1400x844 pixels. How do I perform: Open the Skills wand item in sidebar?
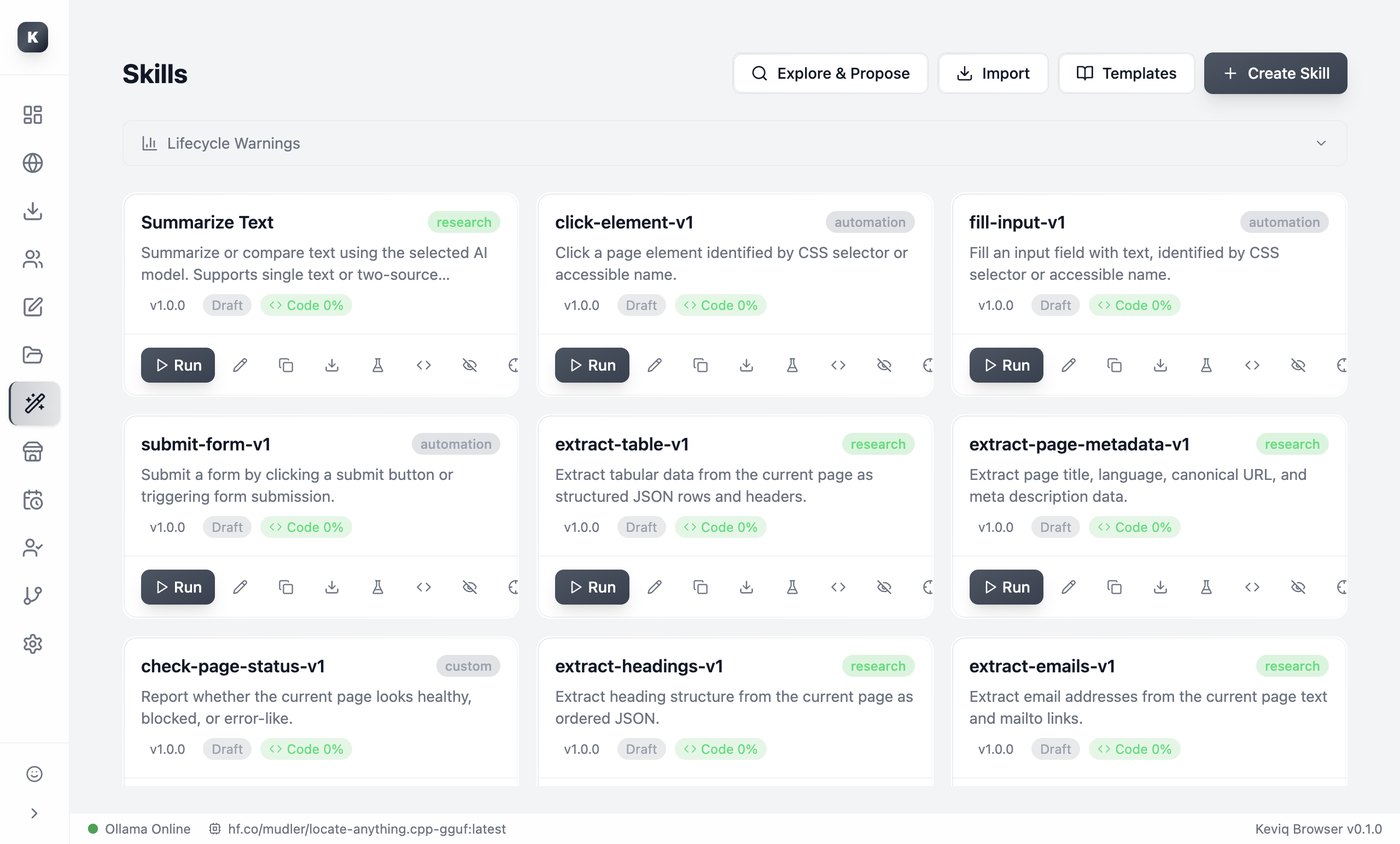[35, 403]
